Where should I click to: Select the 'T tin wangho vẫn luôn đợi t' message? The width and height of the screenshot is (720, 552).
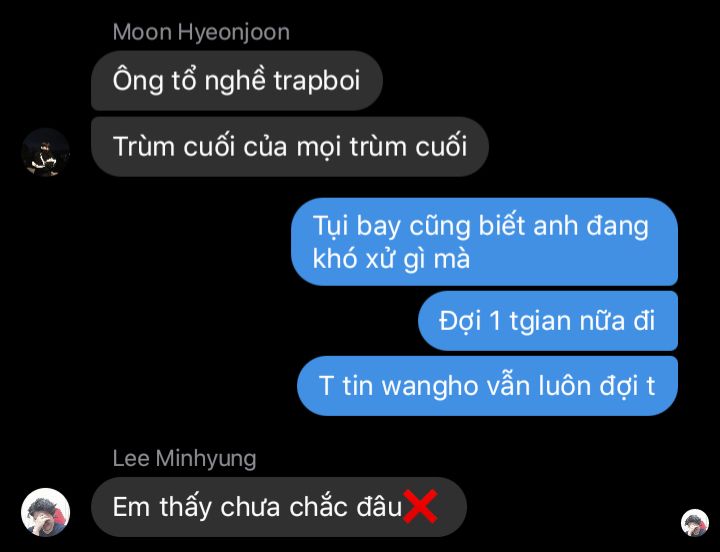tap(487, 386)
